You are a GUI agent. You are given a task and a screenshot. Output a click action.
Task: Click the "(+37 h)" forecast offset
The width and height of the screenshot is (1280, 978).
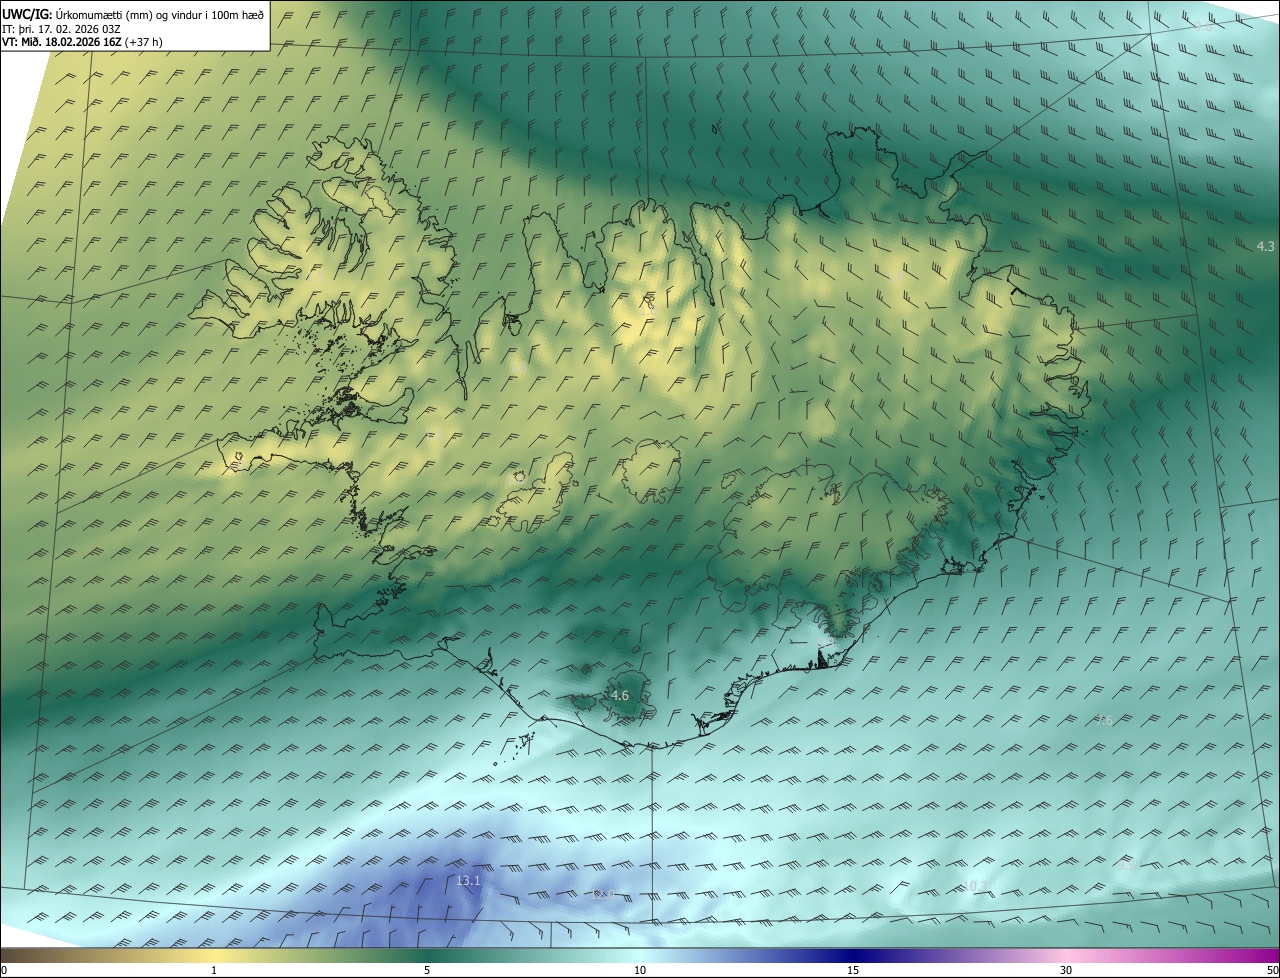click(x=143, y=42)
